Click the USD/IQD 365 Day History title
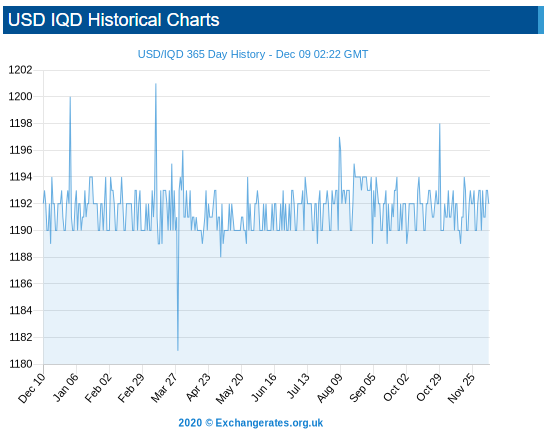This screenshot has height=436, width=544. point(253,54)
